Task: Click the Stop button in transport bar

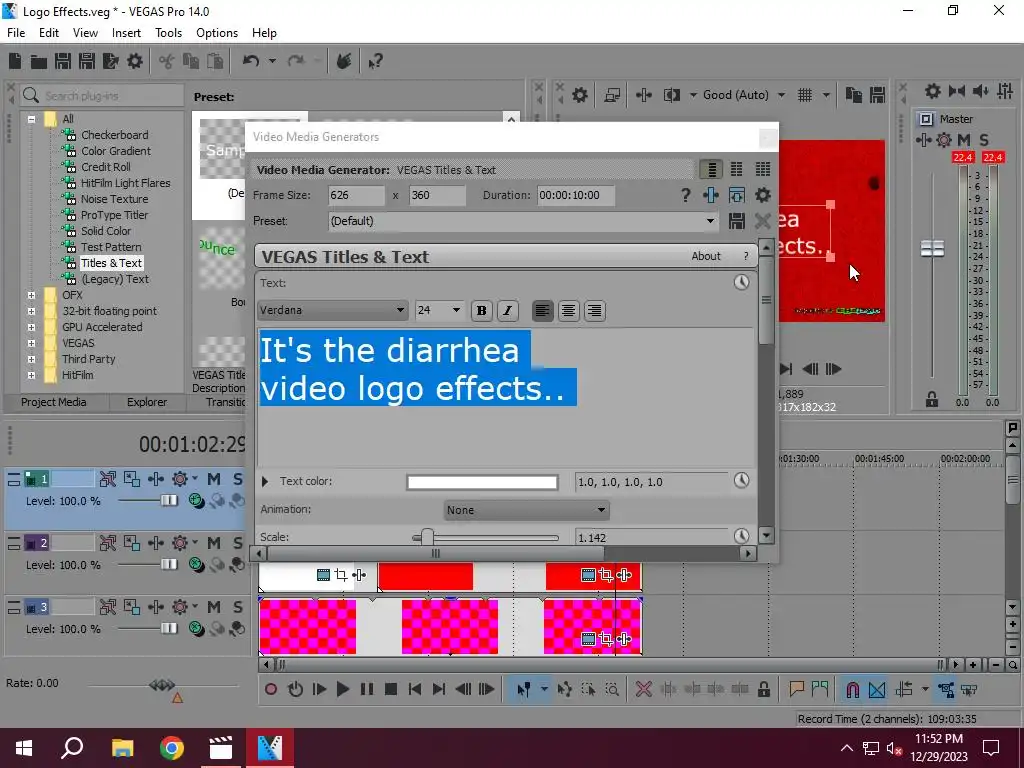Action: tap(391, 689)
